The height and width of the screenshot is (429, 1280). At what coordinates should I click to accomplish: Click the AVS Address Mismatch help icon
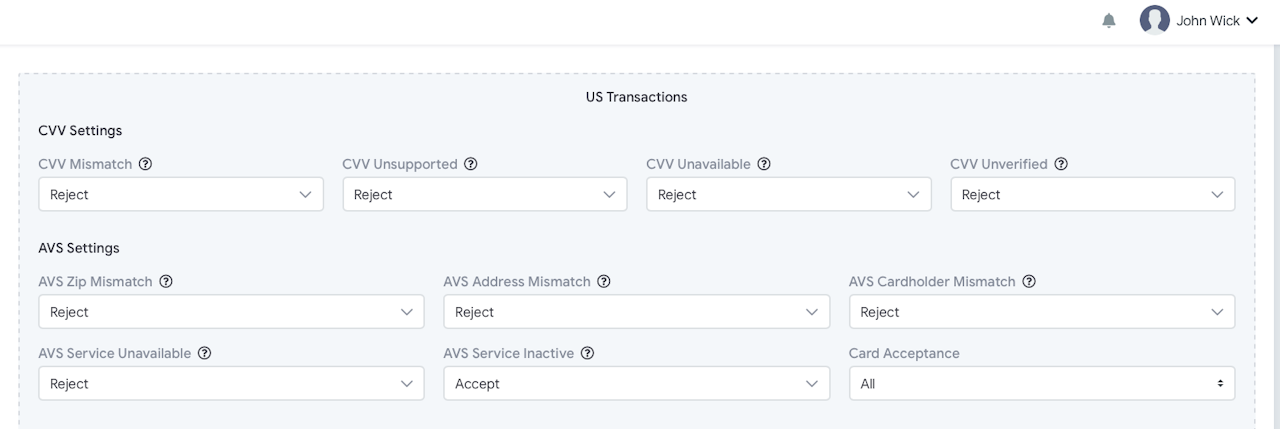604,282
